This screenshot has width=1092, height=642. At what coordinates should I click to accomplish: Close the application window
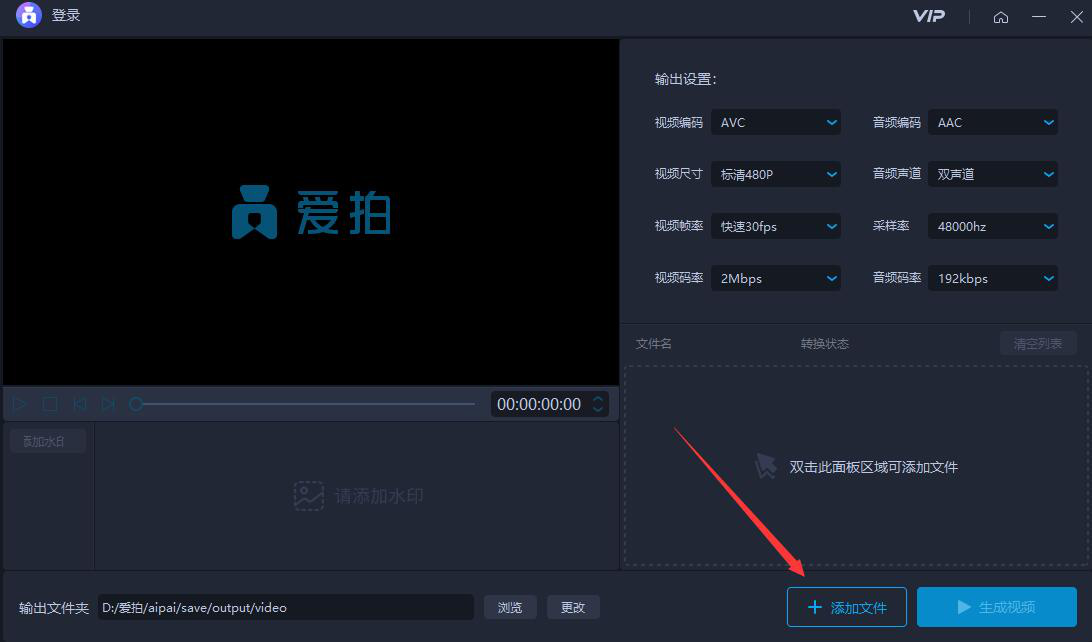pyautogui.click(x=1077, y=17)
